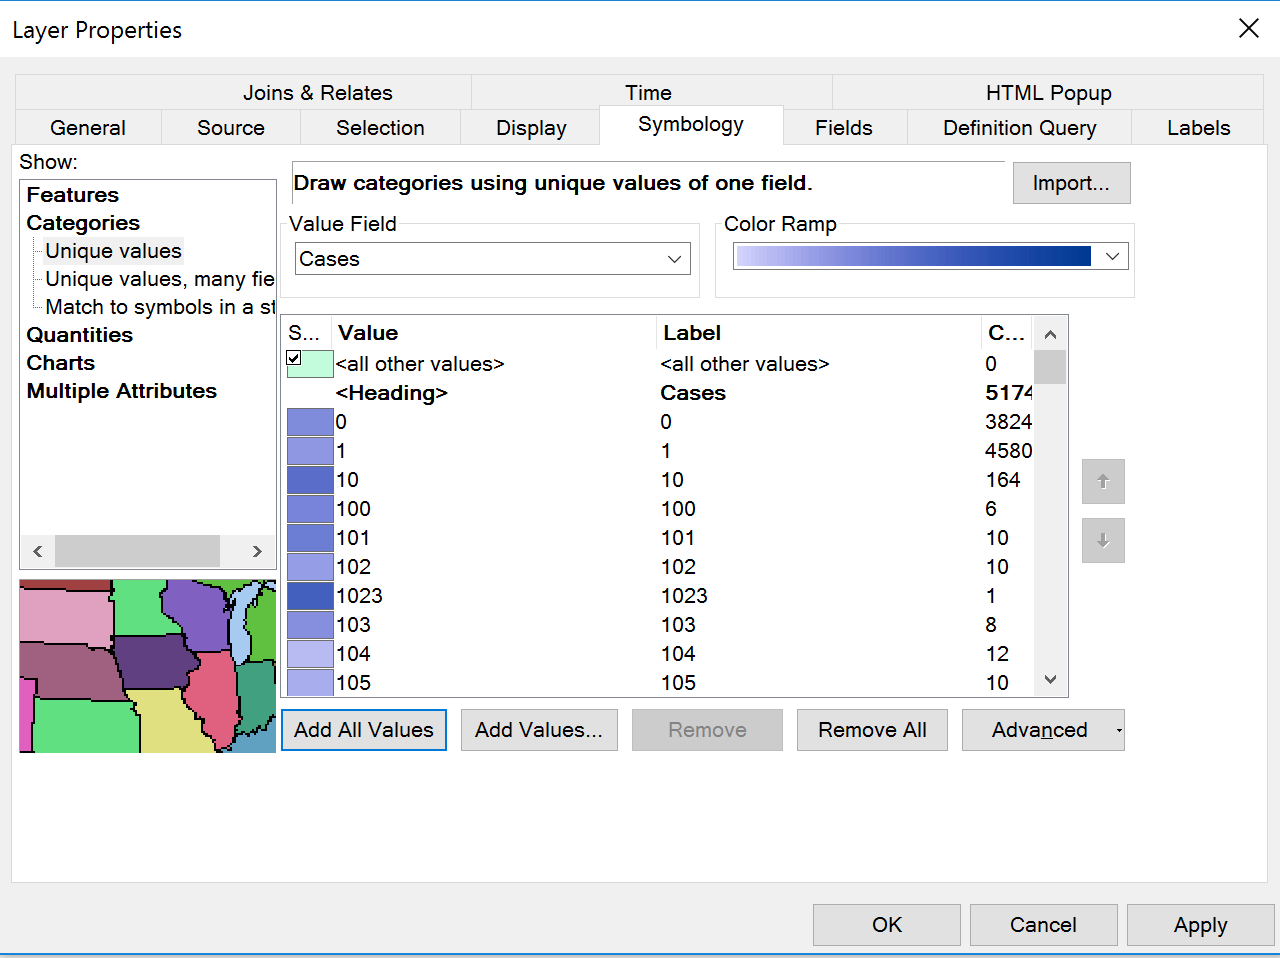Switch to the Source tab
This screenshot has width=1280, height=958.
(x=231, y=128)
